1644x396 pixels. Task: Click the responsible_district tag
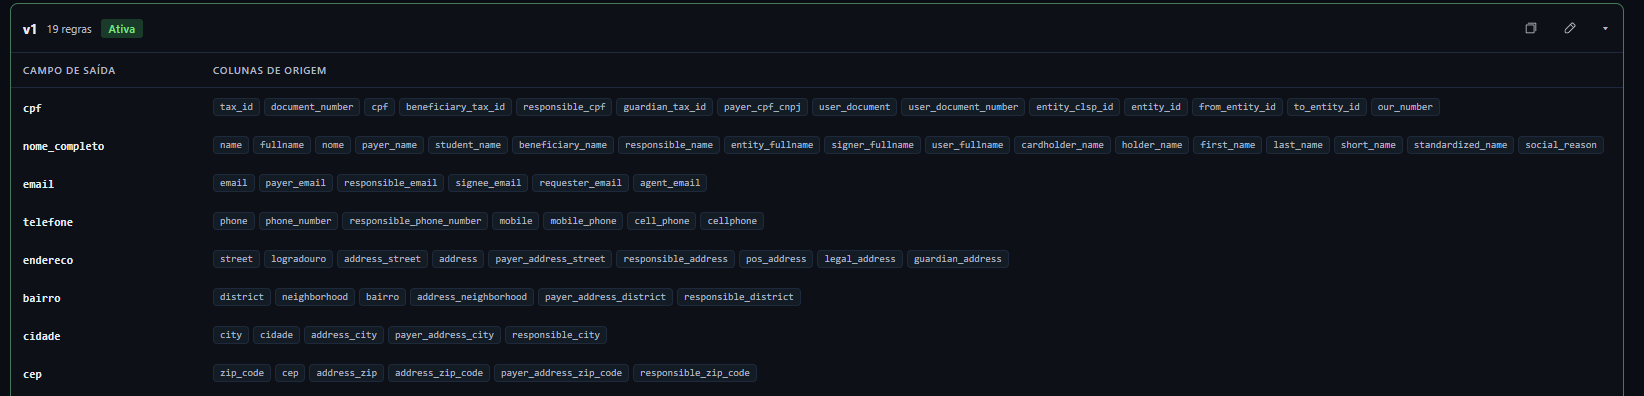739,297
